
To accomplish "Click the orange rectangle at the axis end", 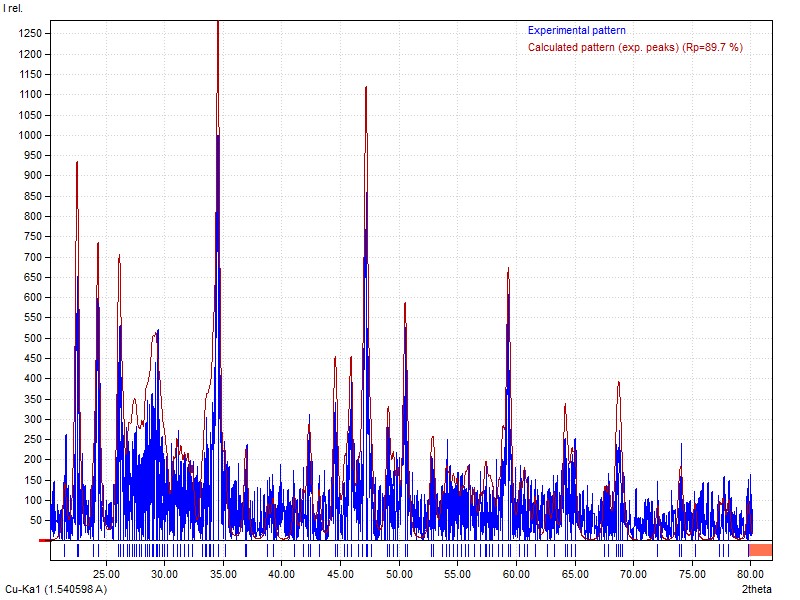I will 760,550.
